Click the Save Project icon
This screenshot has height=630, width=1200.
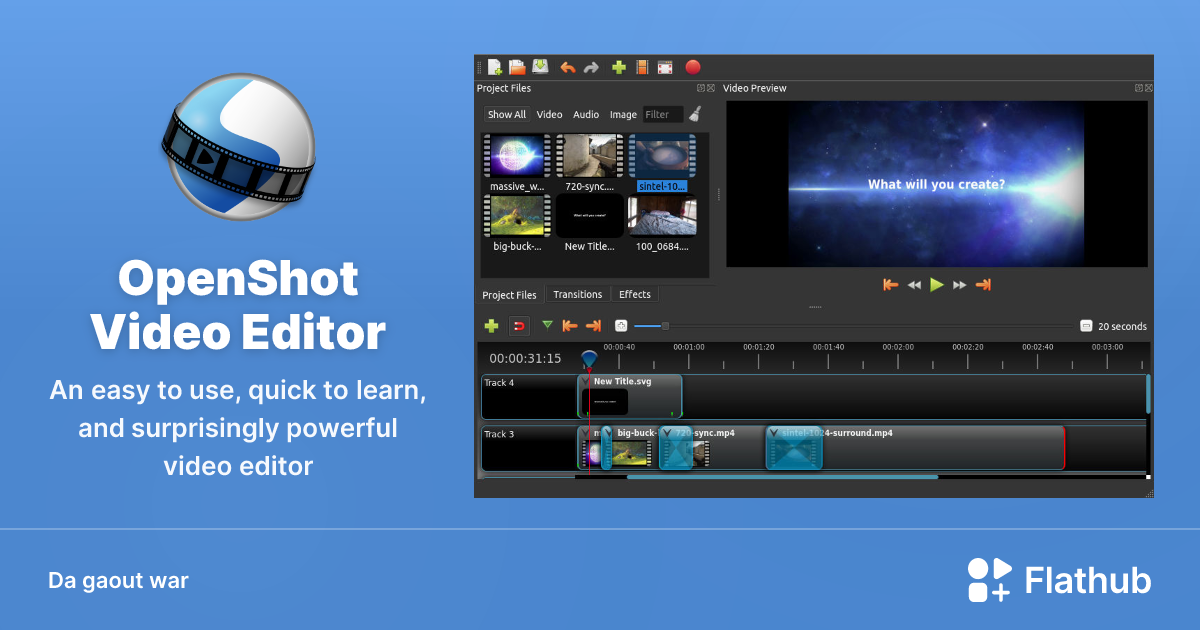click(x=540, y=67)
